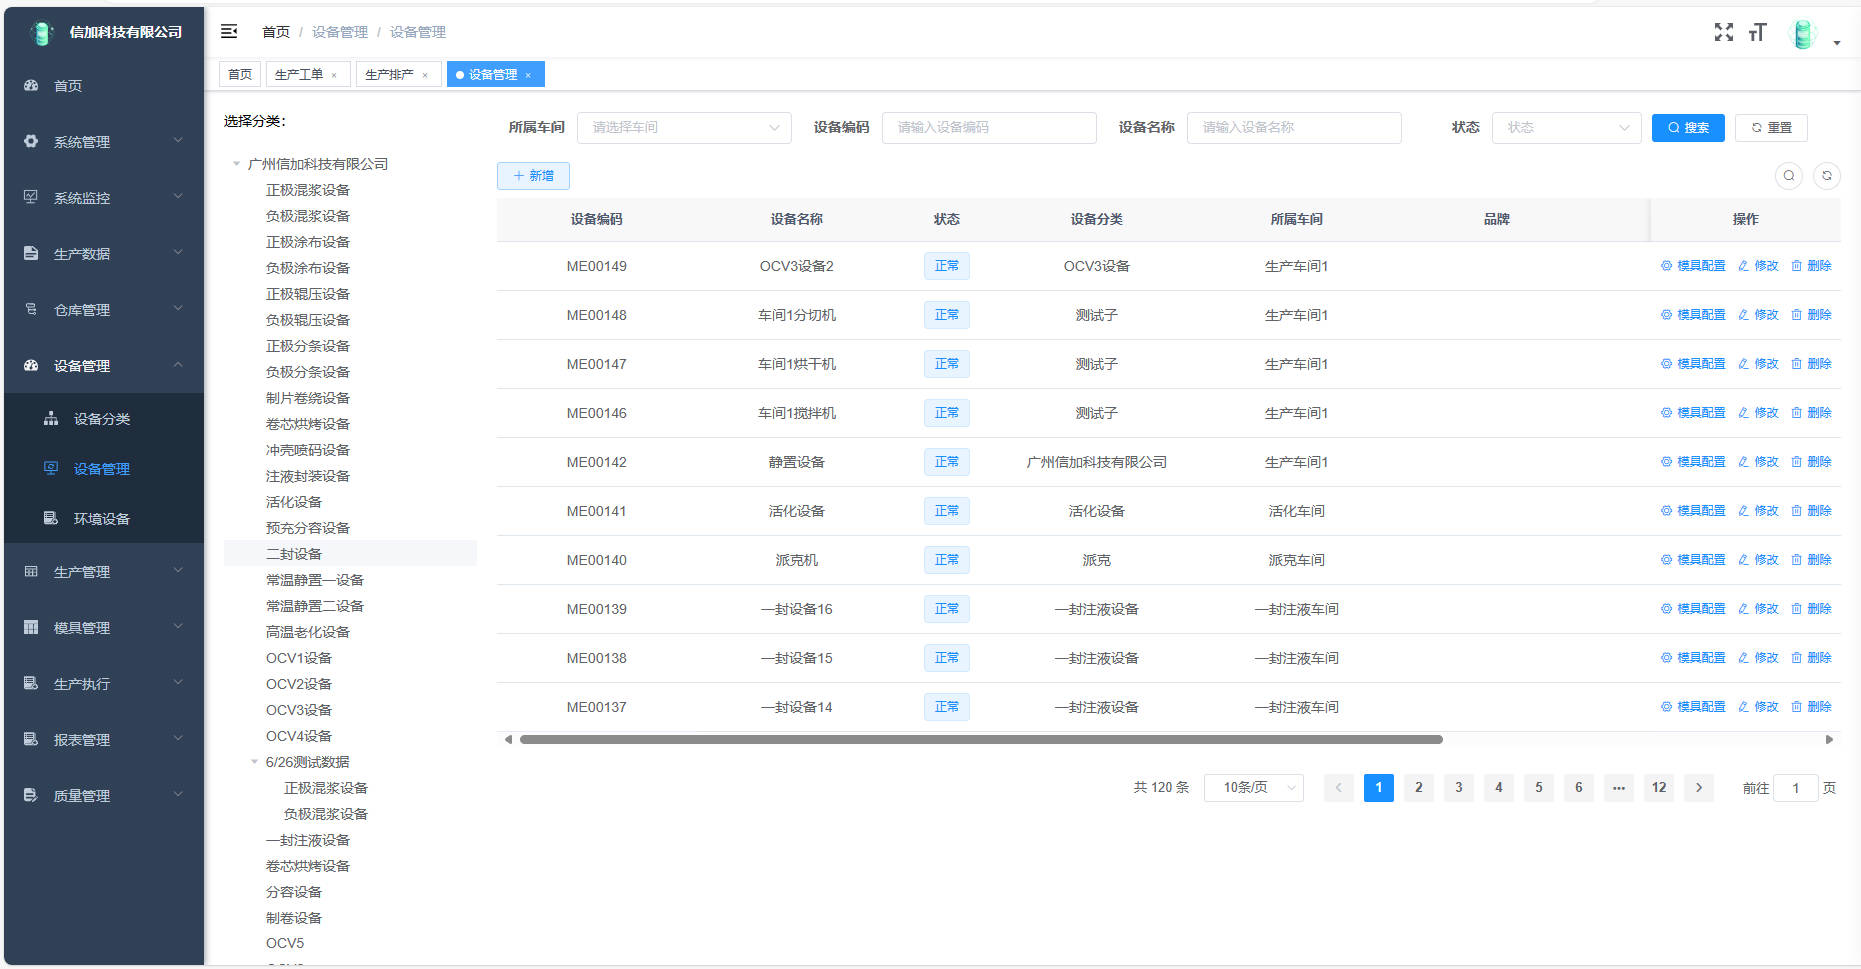Click the user avatar in header

click(1802, 35)
